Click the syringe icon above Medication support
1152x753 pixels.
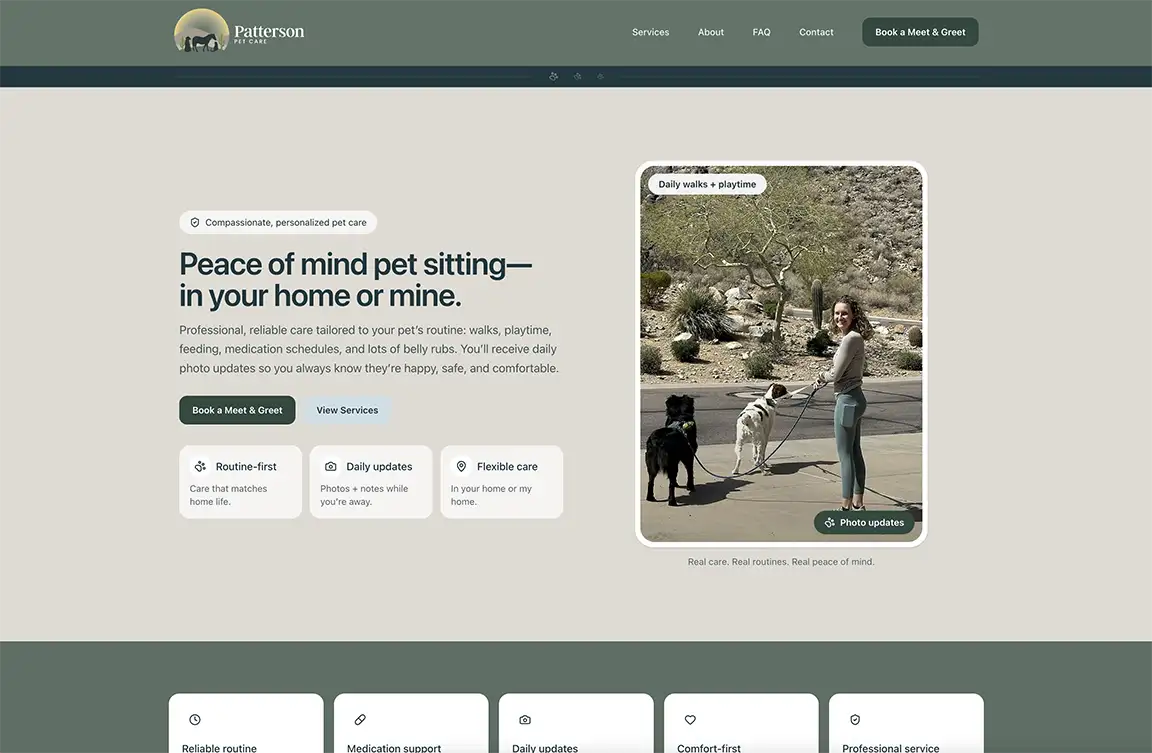[359, 718]
